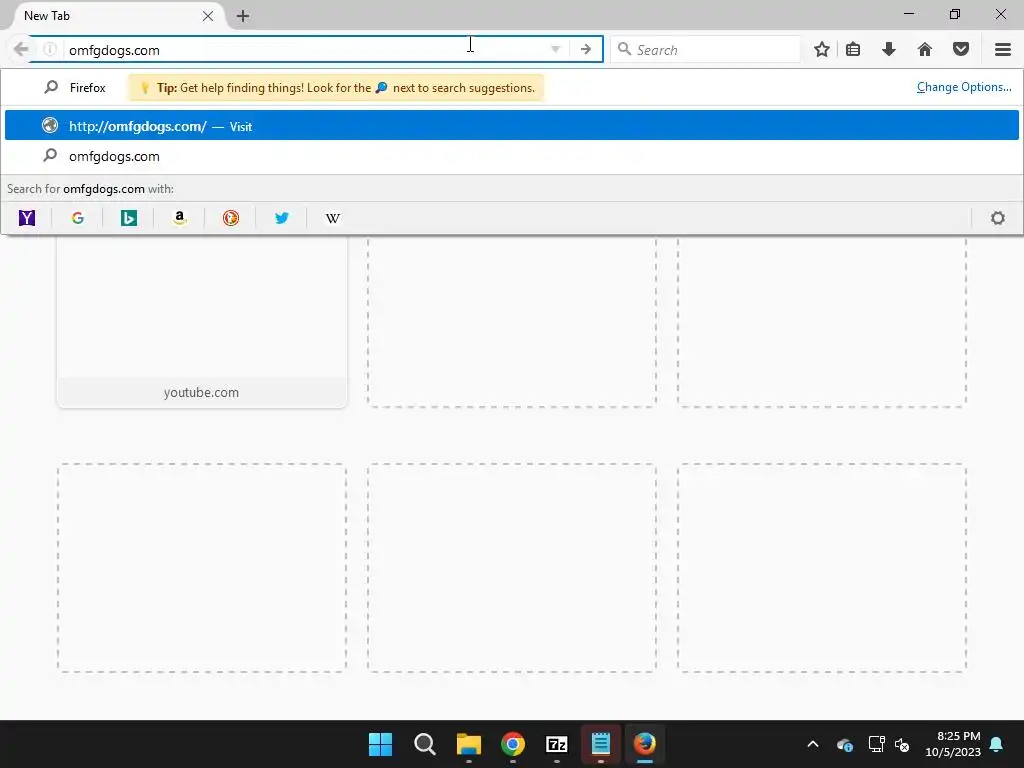
Task: Open the network tray icon
Action: pos(876,744)
